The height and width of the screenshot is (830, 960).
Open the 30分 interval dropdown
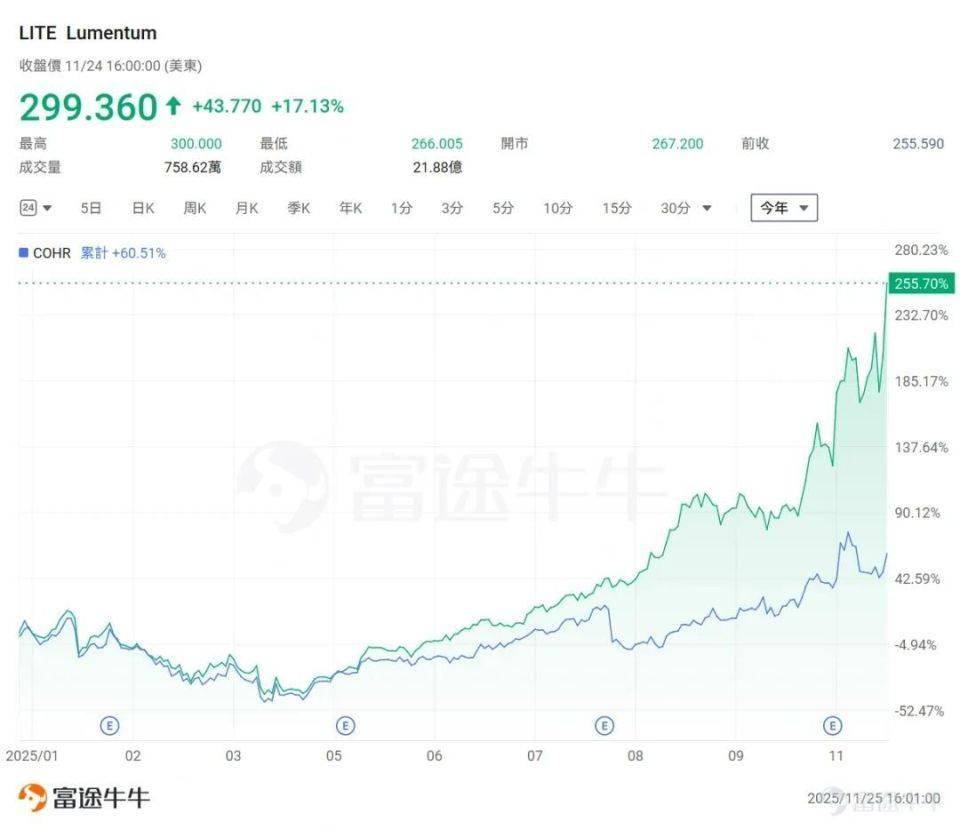coord(707,209)
